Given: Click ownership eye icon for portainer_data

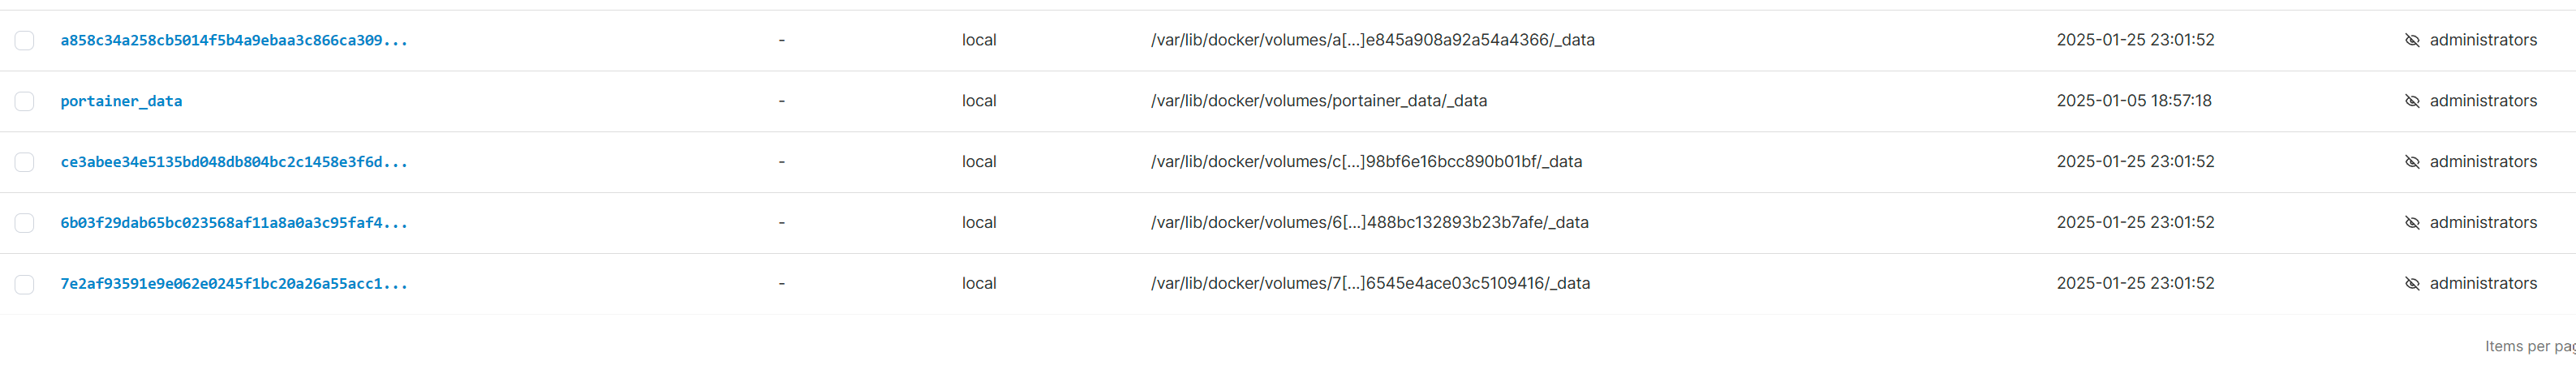Looking at the screenshot, I should [2412, 101].
